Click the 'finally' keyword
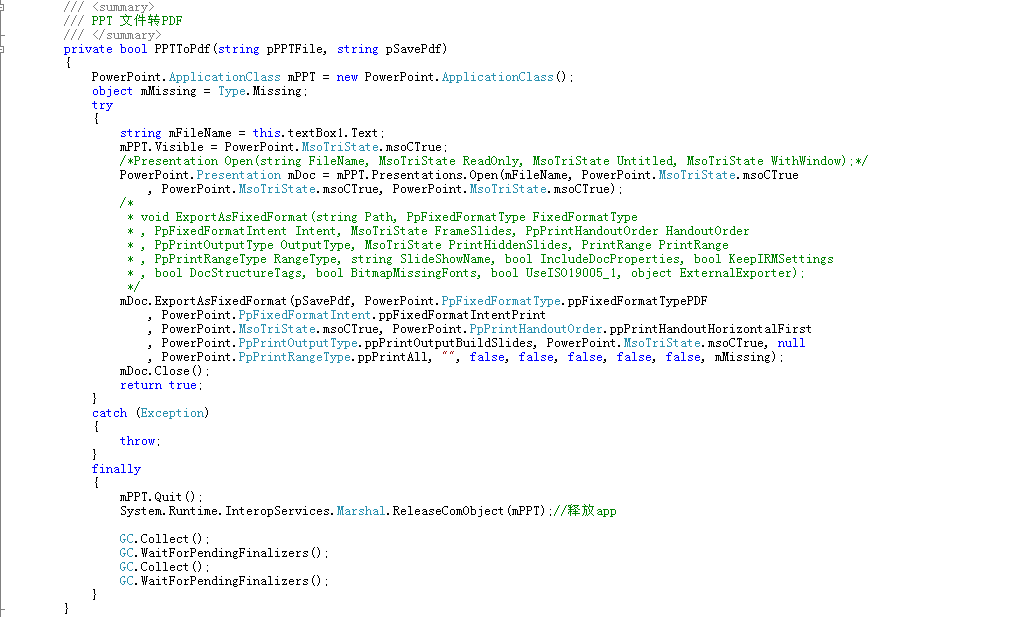The height and width of the screenshot is (617, 1029). [x=116, y=469]
